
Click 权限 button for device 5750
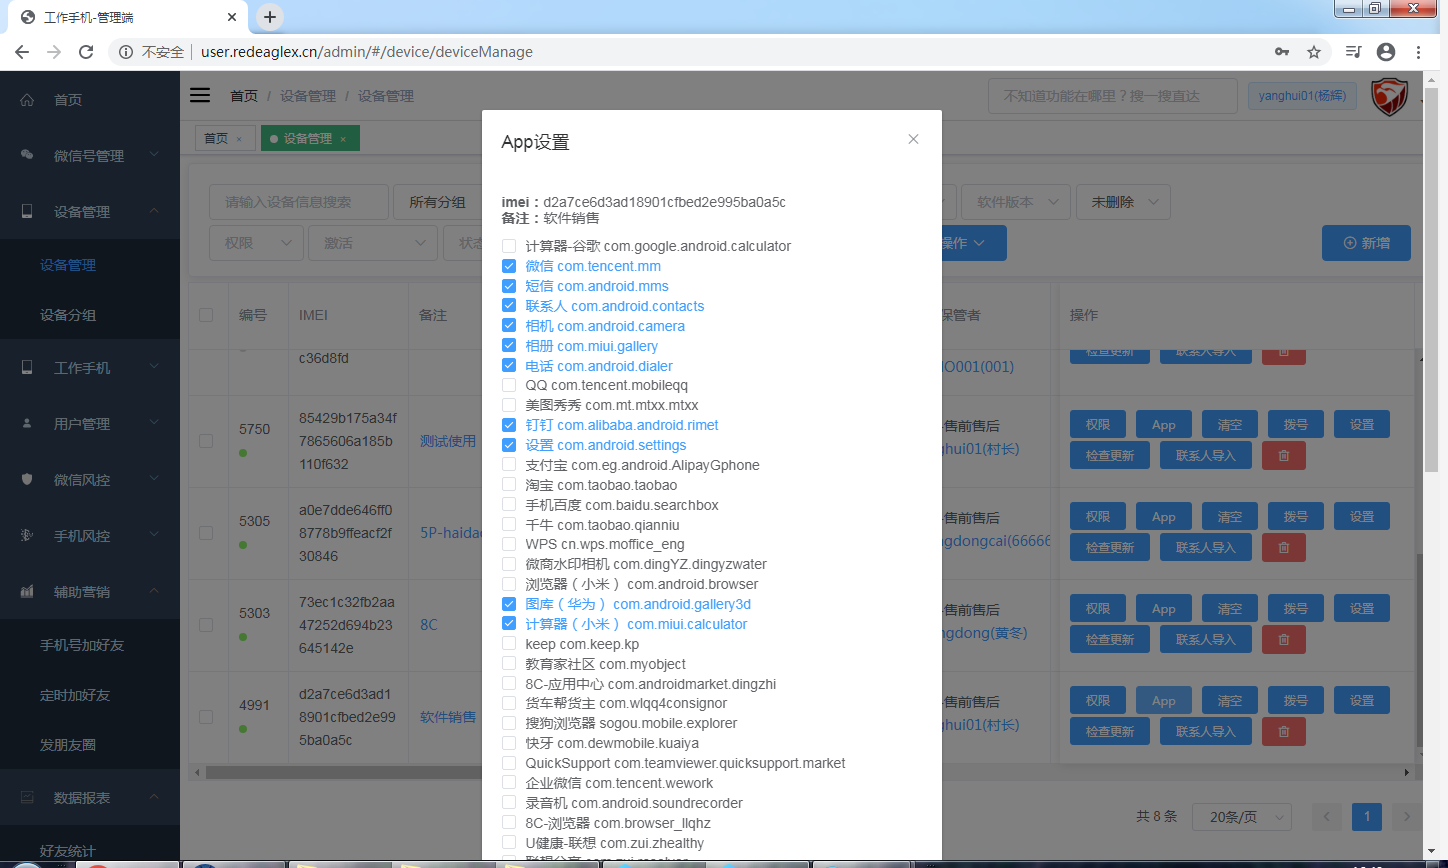coord(1098,425)
